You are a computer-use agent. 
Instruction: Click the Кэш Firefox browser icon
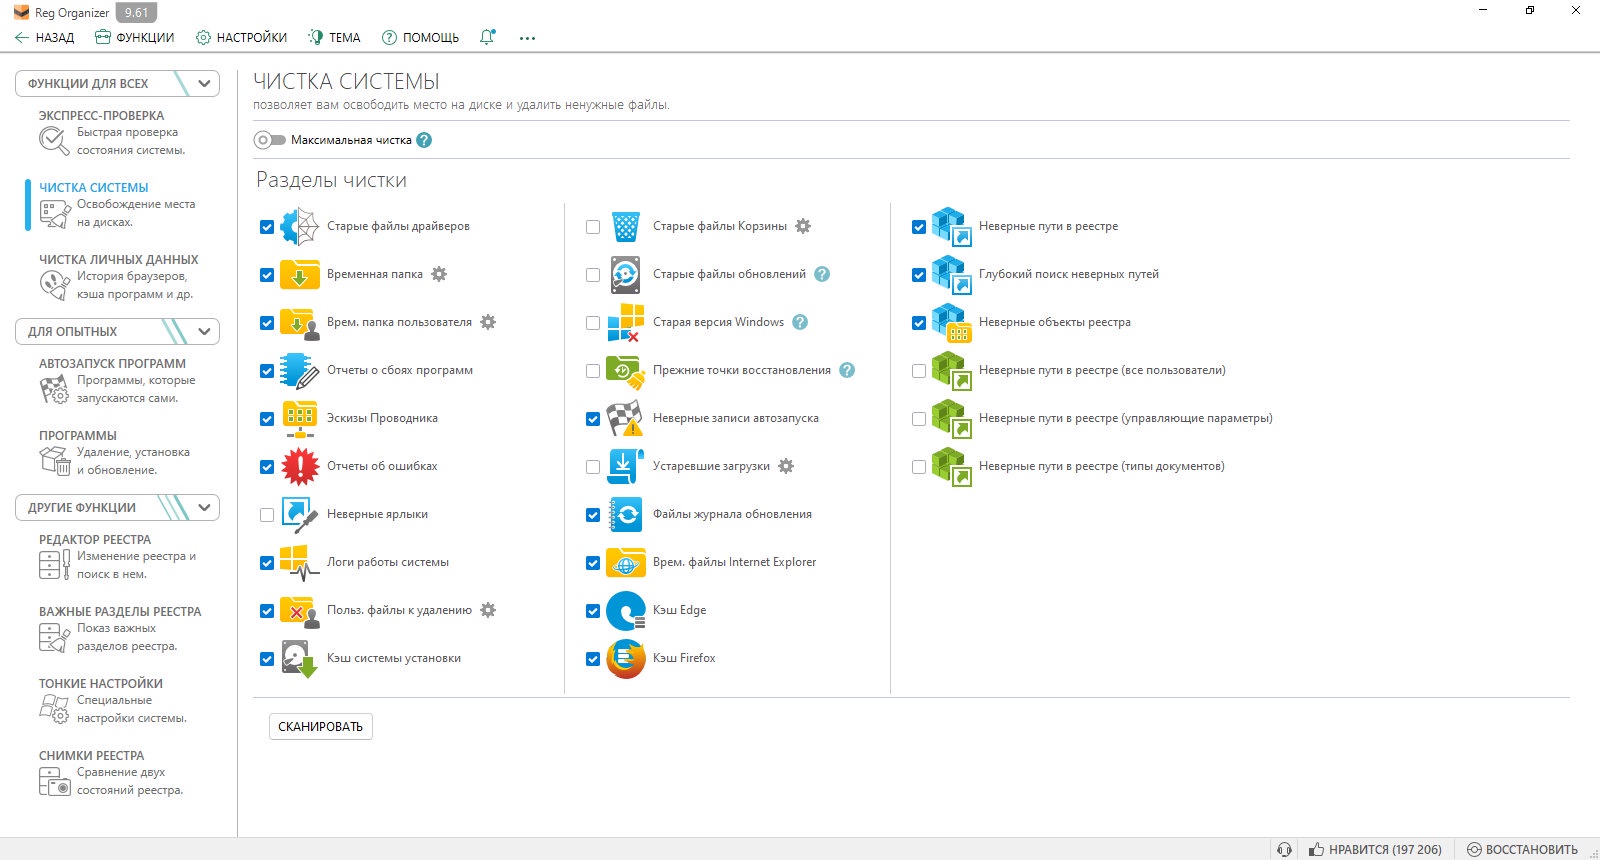[626, 658]
